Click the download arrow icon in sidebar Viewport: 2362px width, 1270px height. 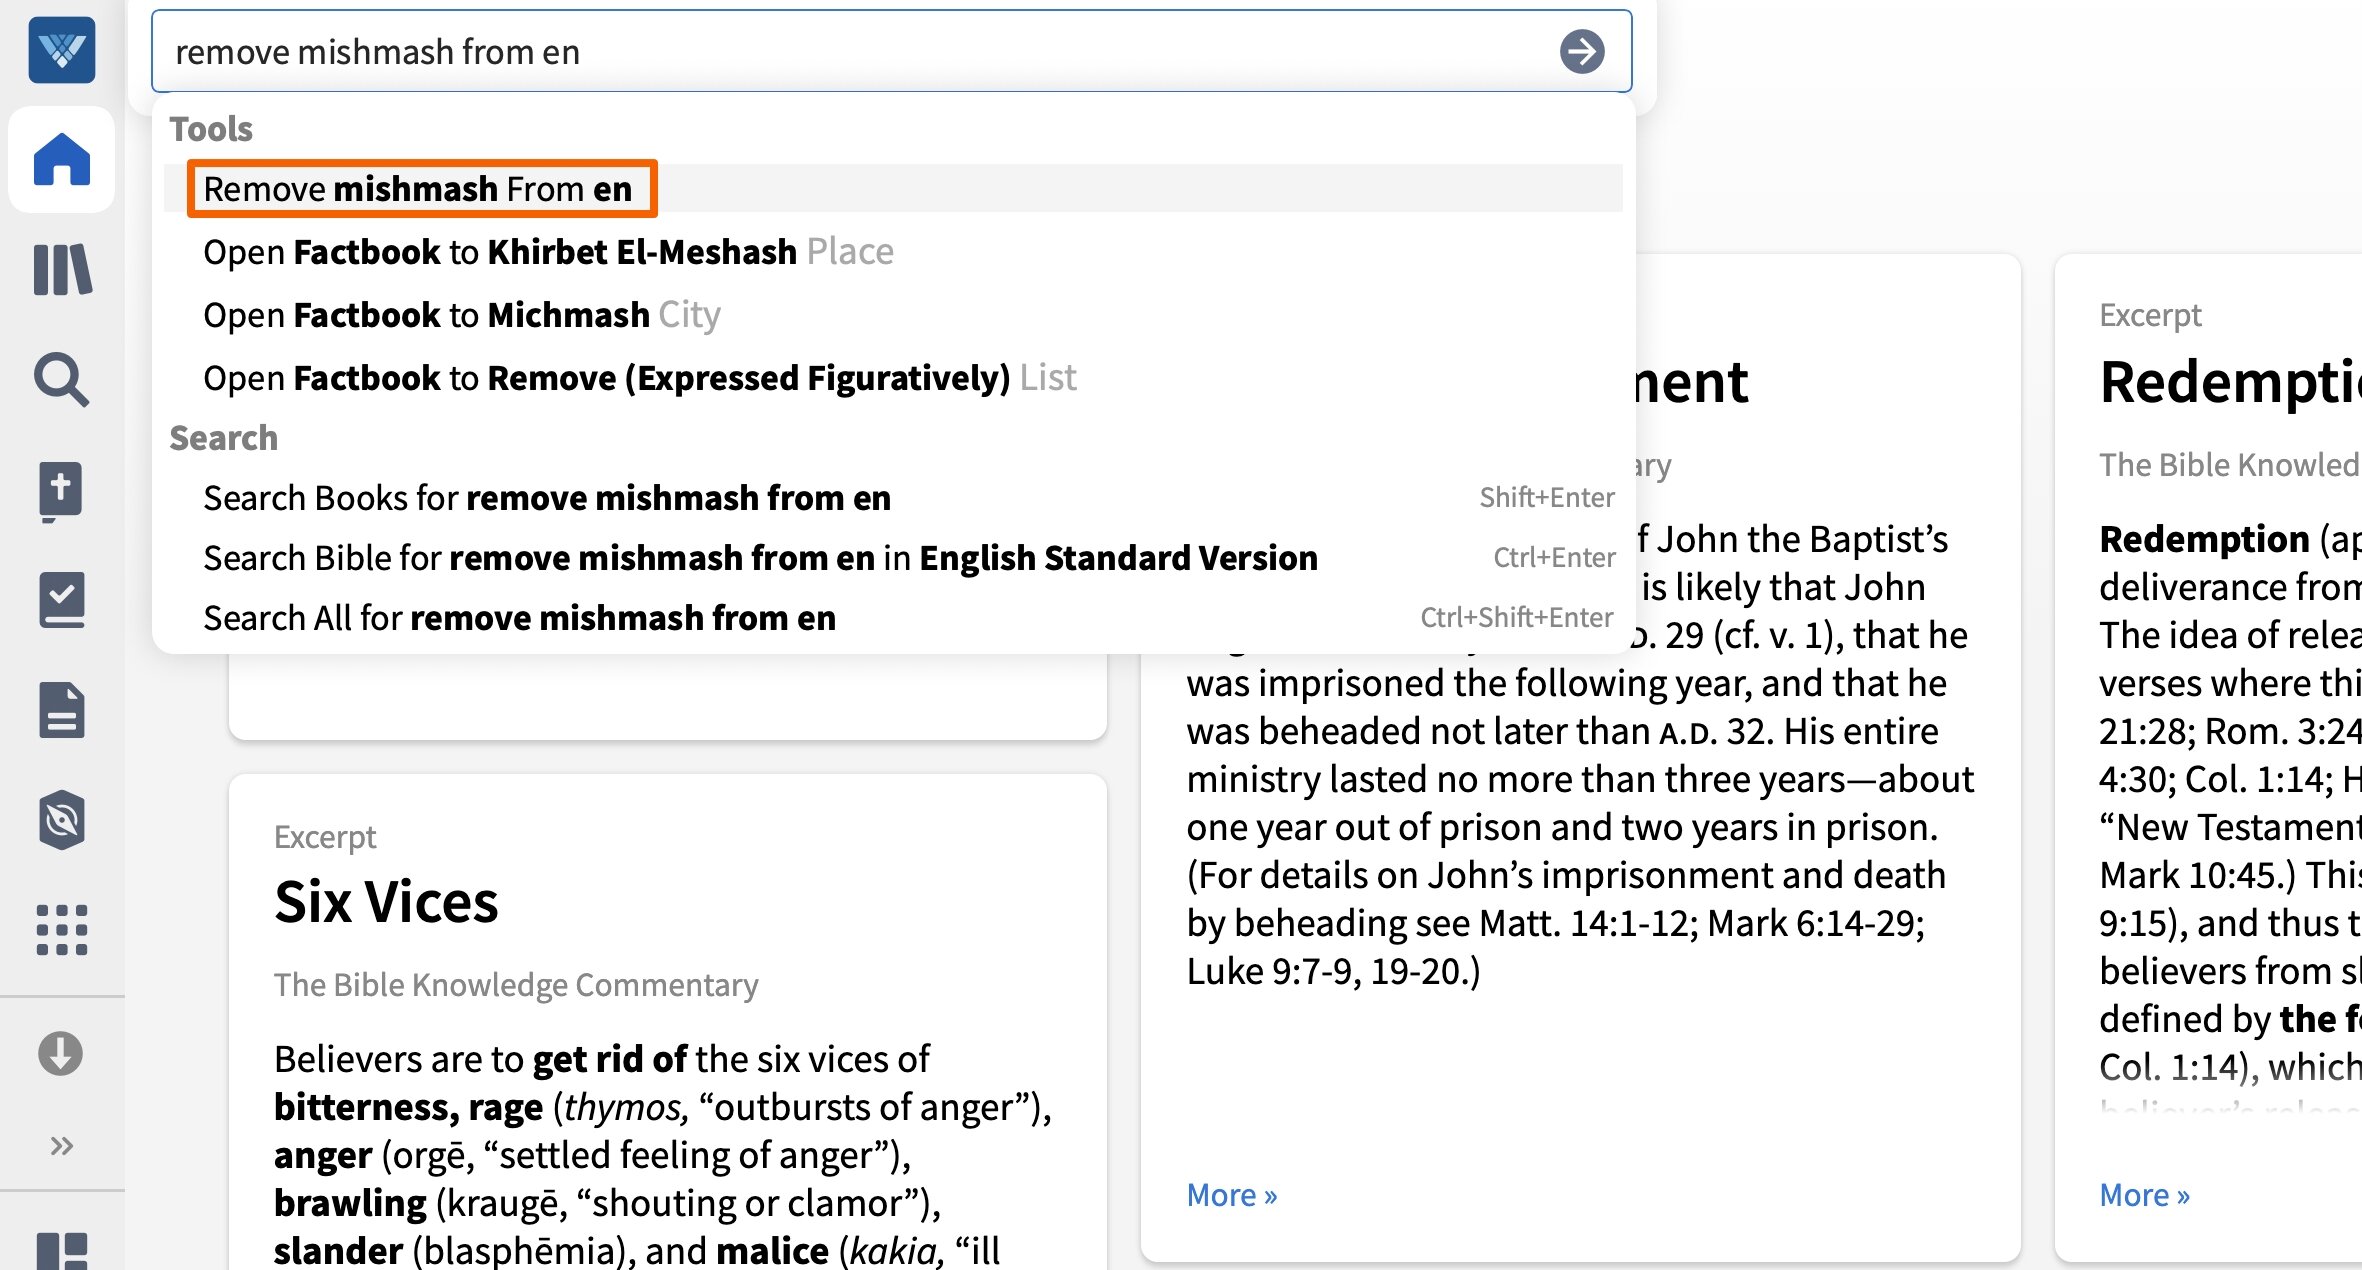61,1053
